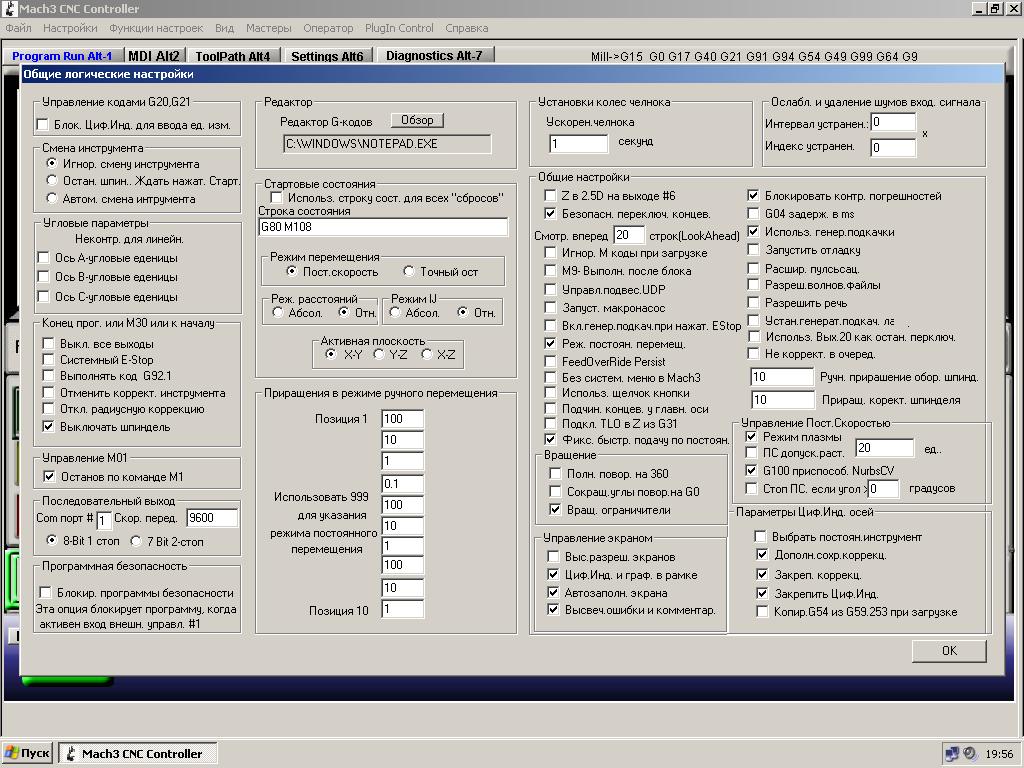Toggle Блокировать контр. погрешностей checkbox
1024x768 pixels.
[x=753, y=195]
